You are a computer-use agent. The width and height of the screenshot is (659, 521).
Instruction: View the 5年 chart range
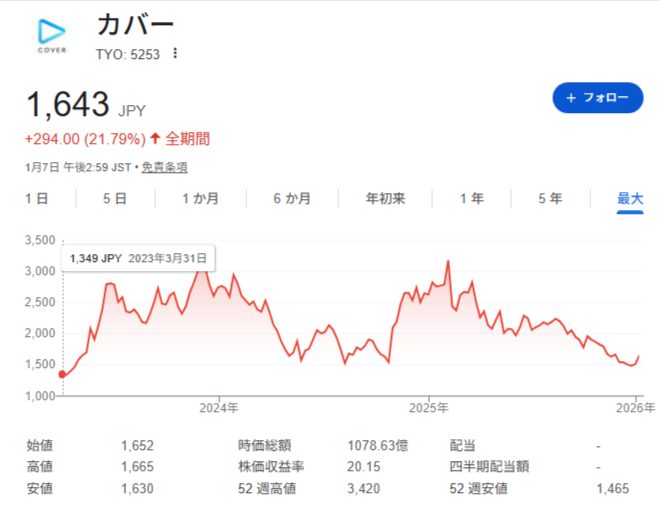click(x=550, y=199)
